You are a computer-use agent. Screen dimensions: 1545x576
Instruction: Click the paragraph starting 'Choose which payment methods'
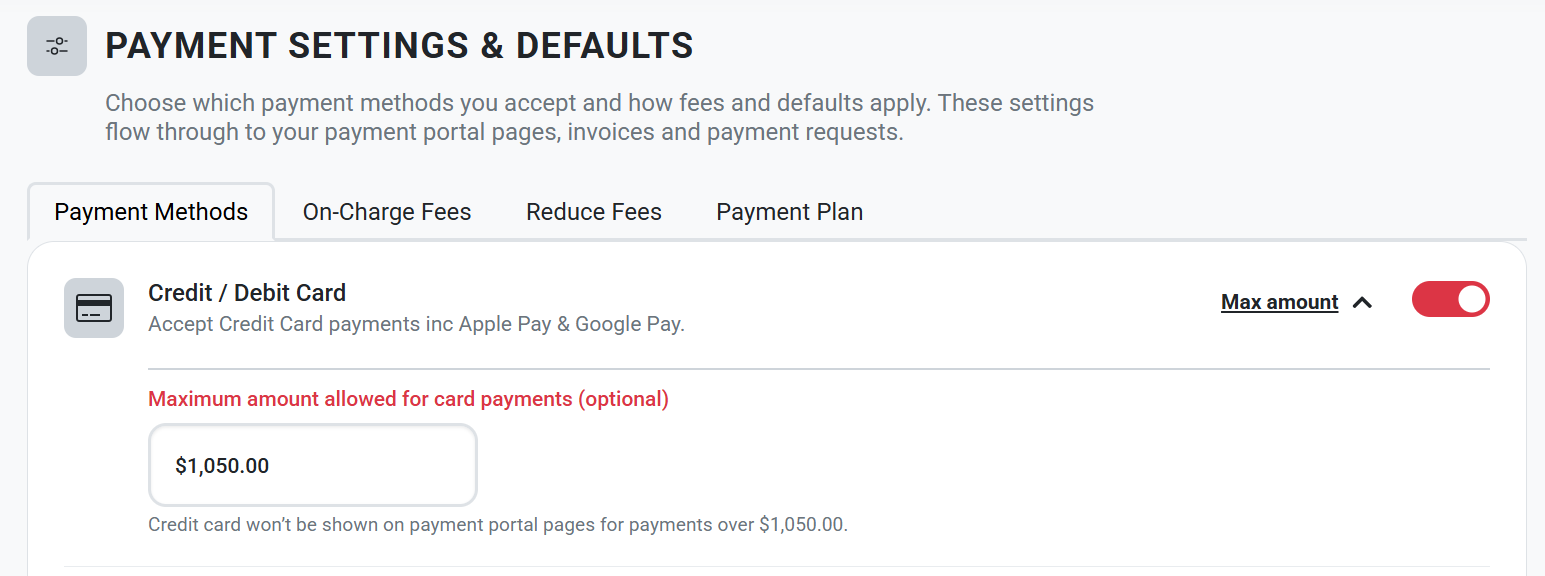click(599, 117)
